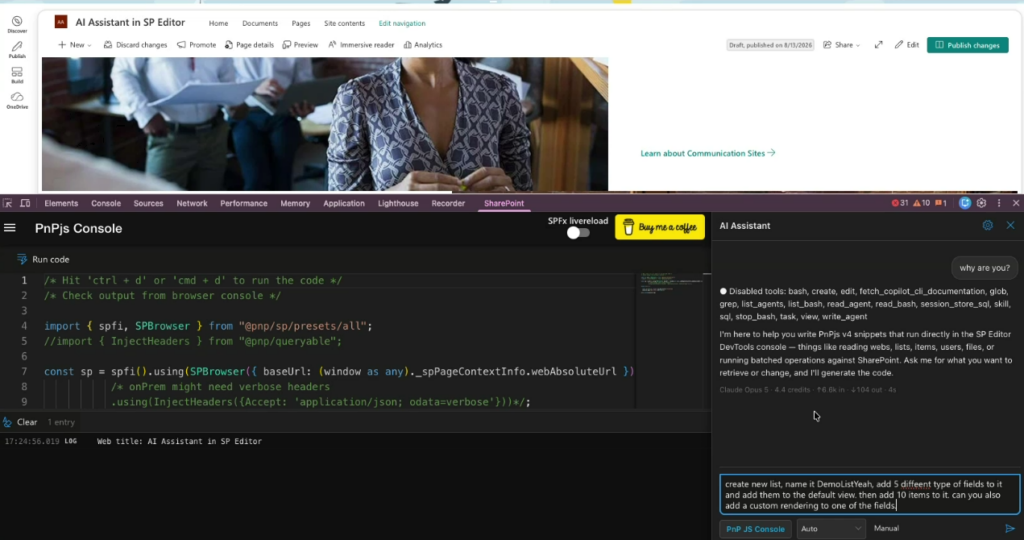Click the issues flag counter
The image size is (1024, 540).
tap(941, 204)
